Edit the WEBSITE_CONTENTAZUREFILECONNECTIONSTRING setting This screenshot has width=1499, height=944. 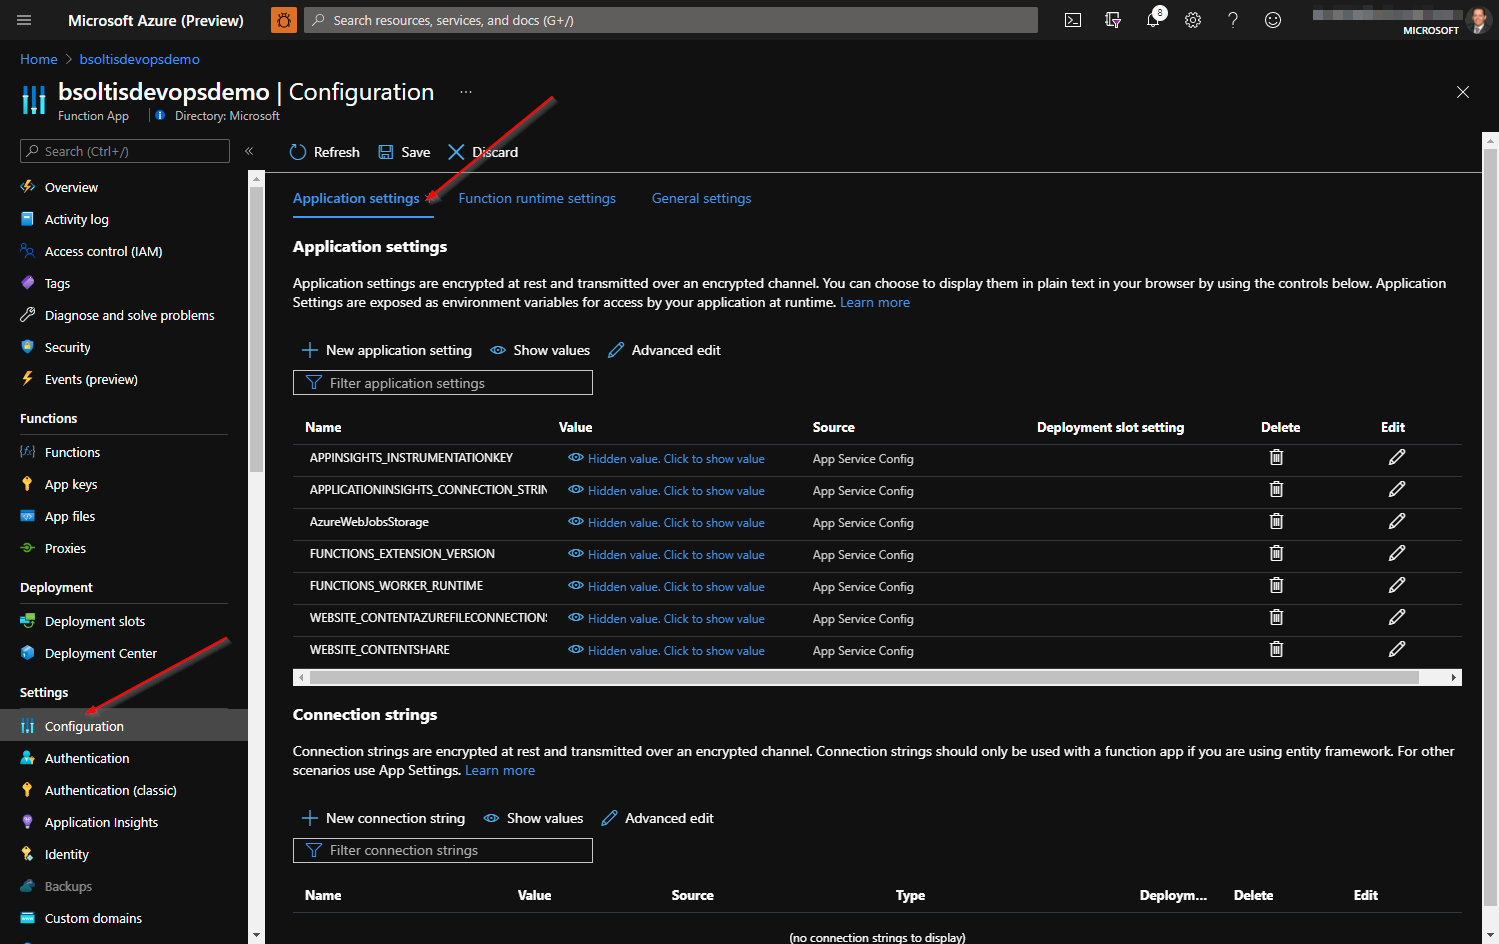tap(1397, 618)
